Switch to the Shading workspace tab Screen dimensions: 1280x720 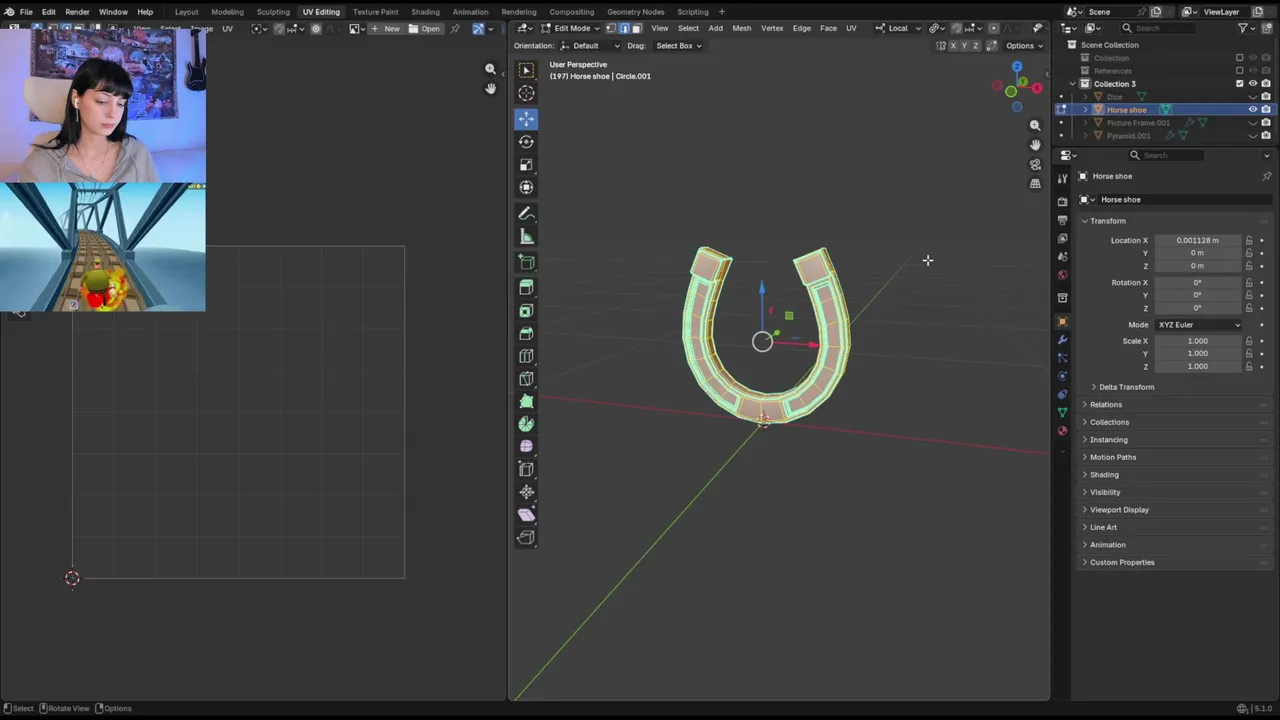click(x=425, y=12)
